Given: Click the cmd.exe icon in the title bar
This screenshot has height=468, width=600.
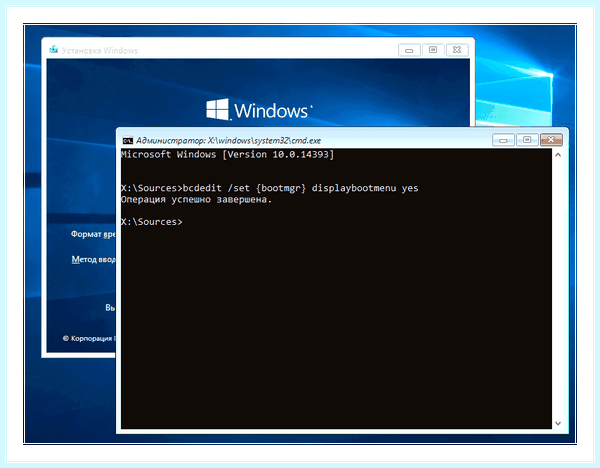Looking at the screenshot, I should (x=127, y=140).
